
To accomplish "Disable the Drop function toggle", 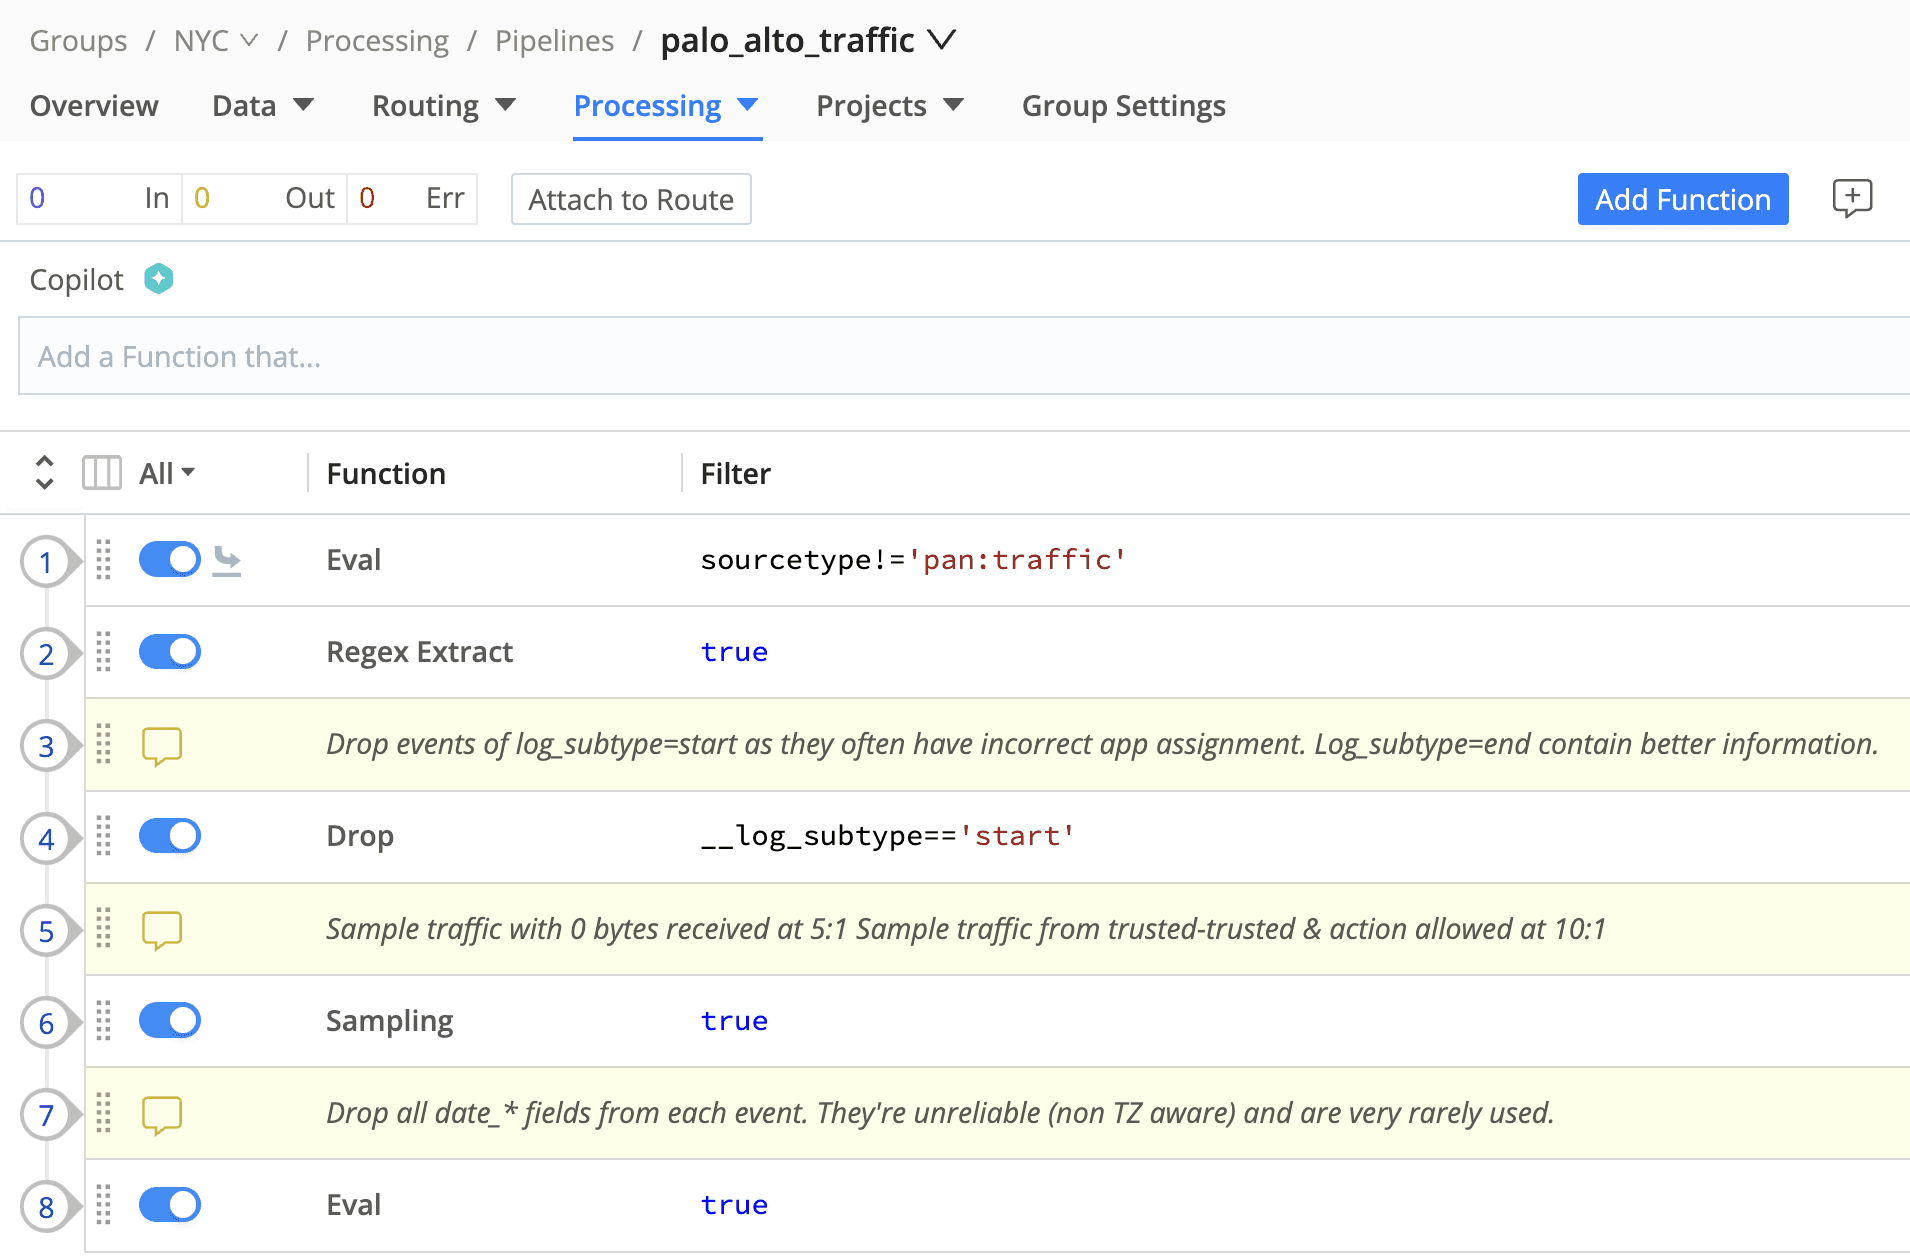I will pyautogui.click(x=170, y=836).
